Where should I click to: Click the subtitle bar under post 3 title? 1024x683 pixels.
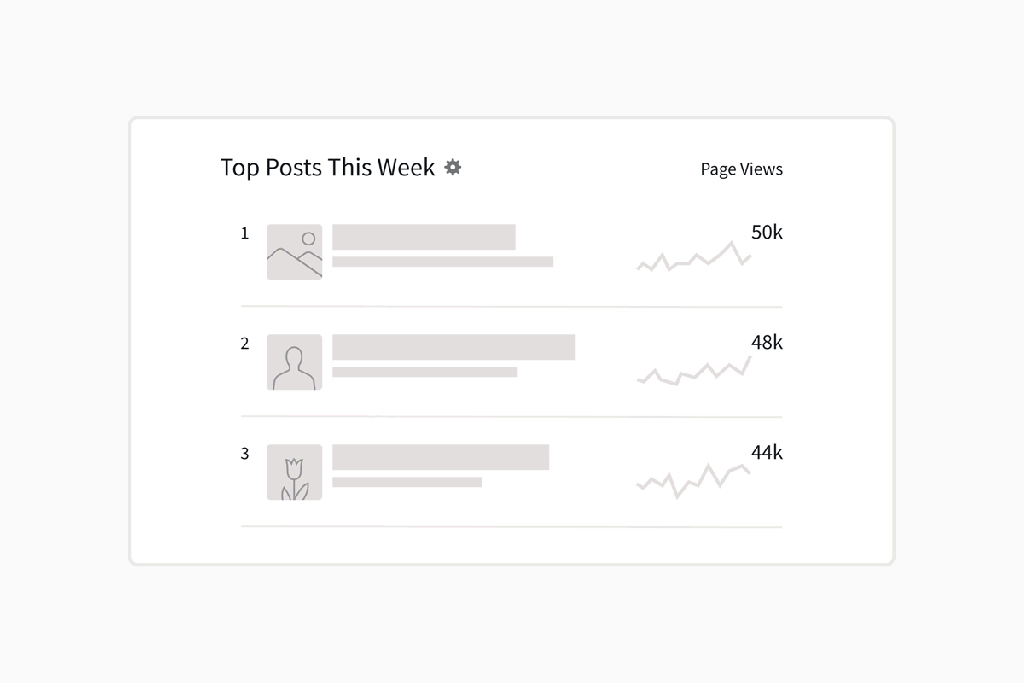point(407,482)
